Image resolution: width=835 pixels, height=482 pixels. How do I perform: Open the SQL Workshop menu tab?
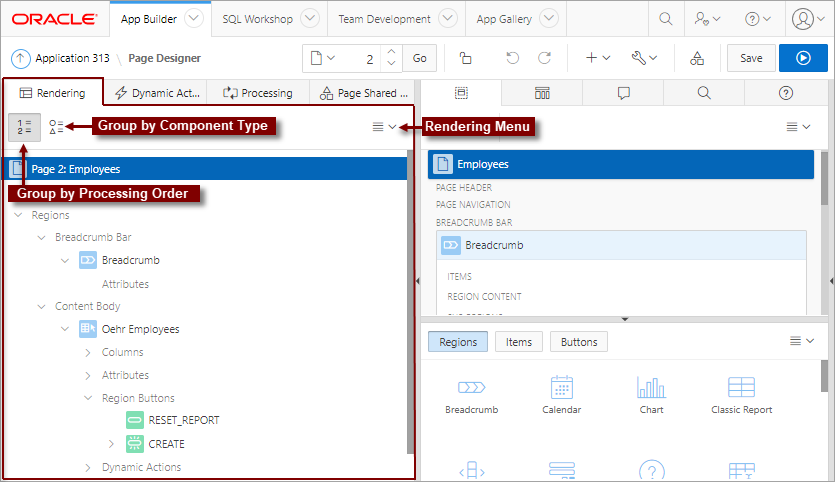click(257, 19)
